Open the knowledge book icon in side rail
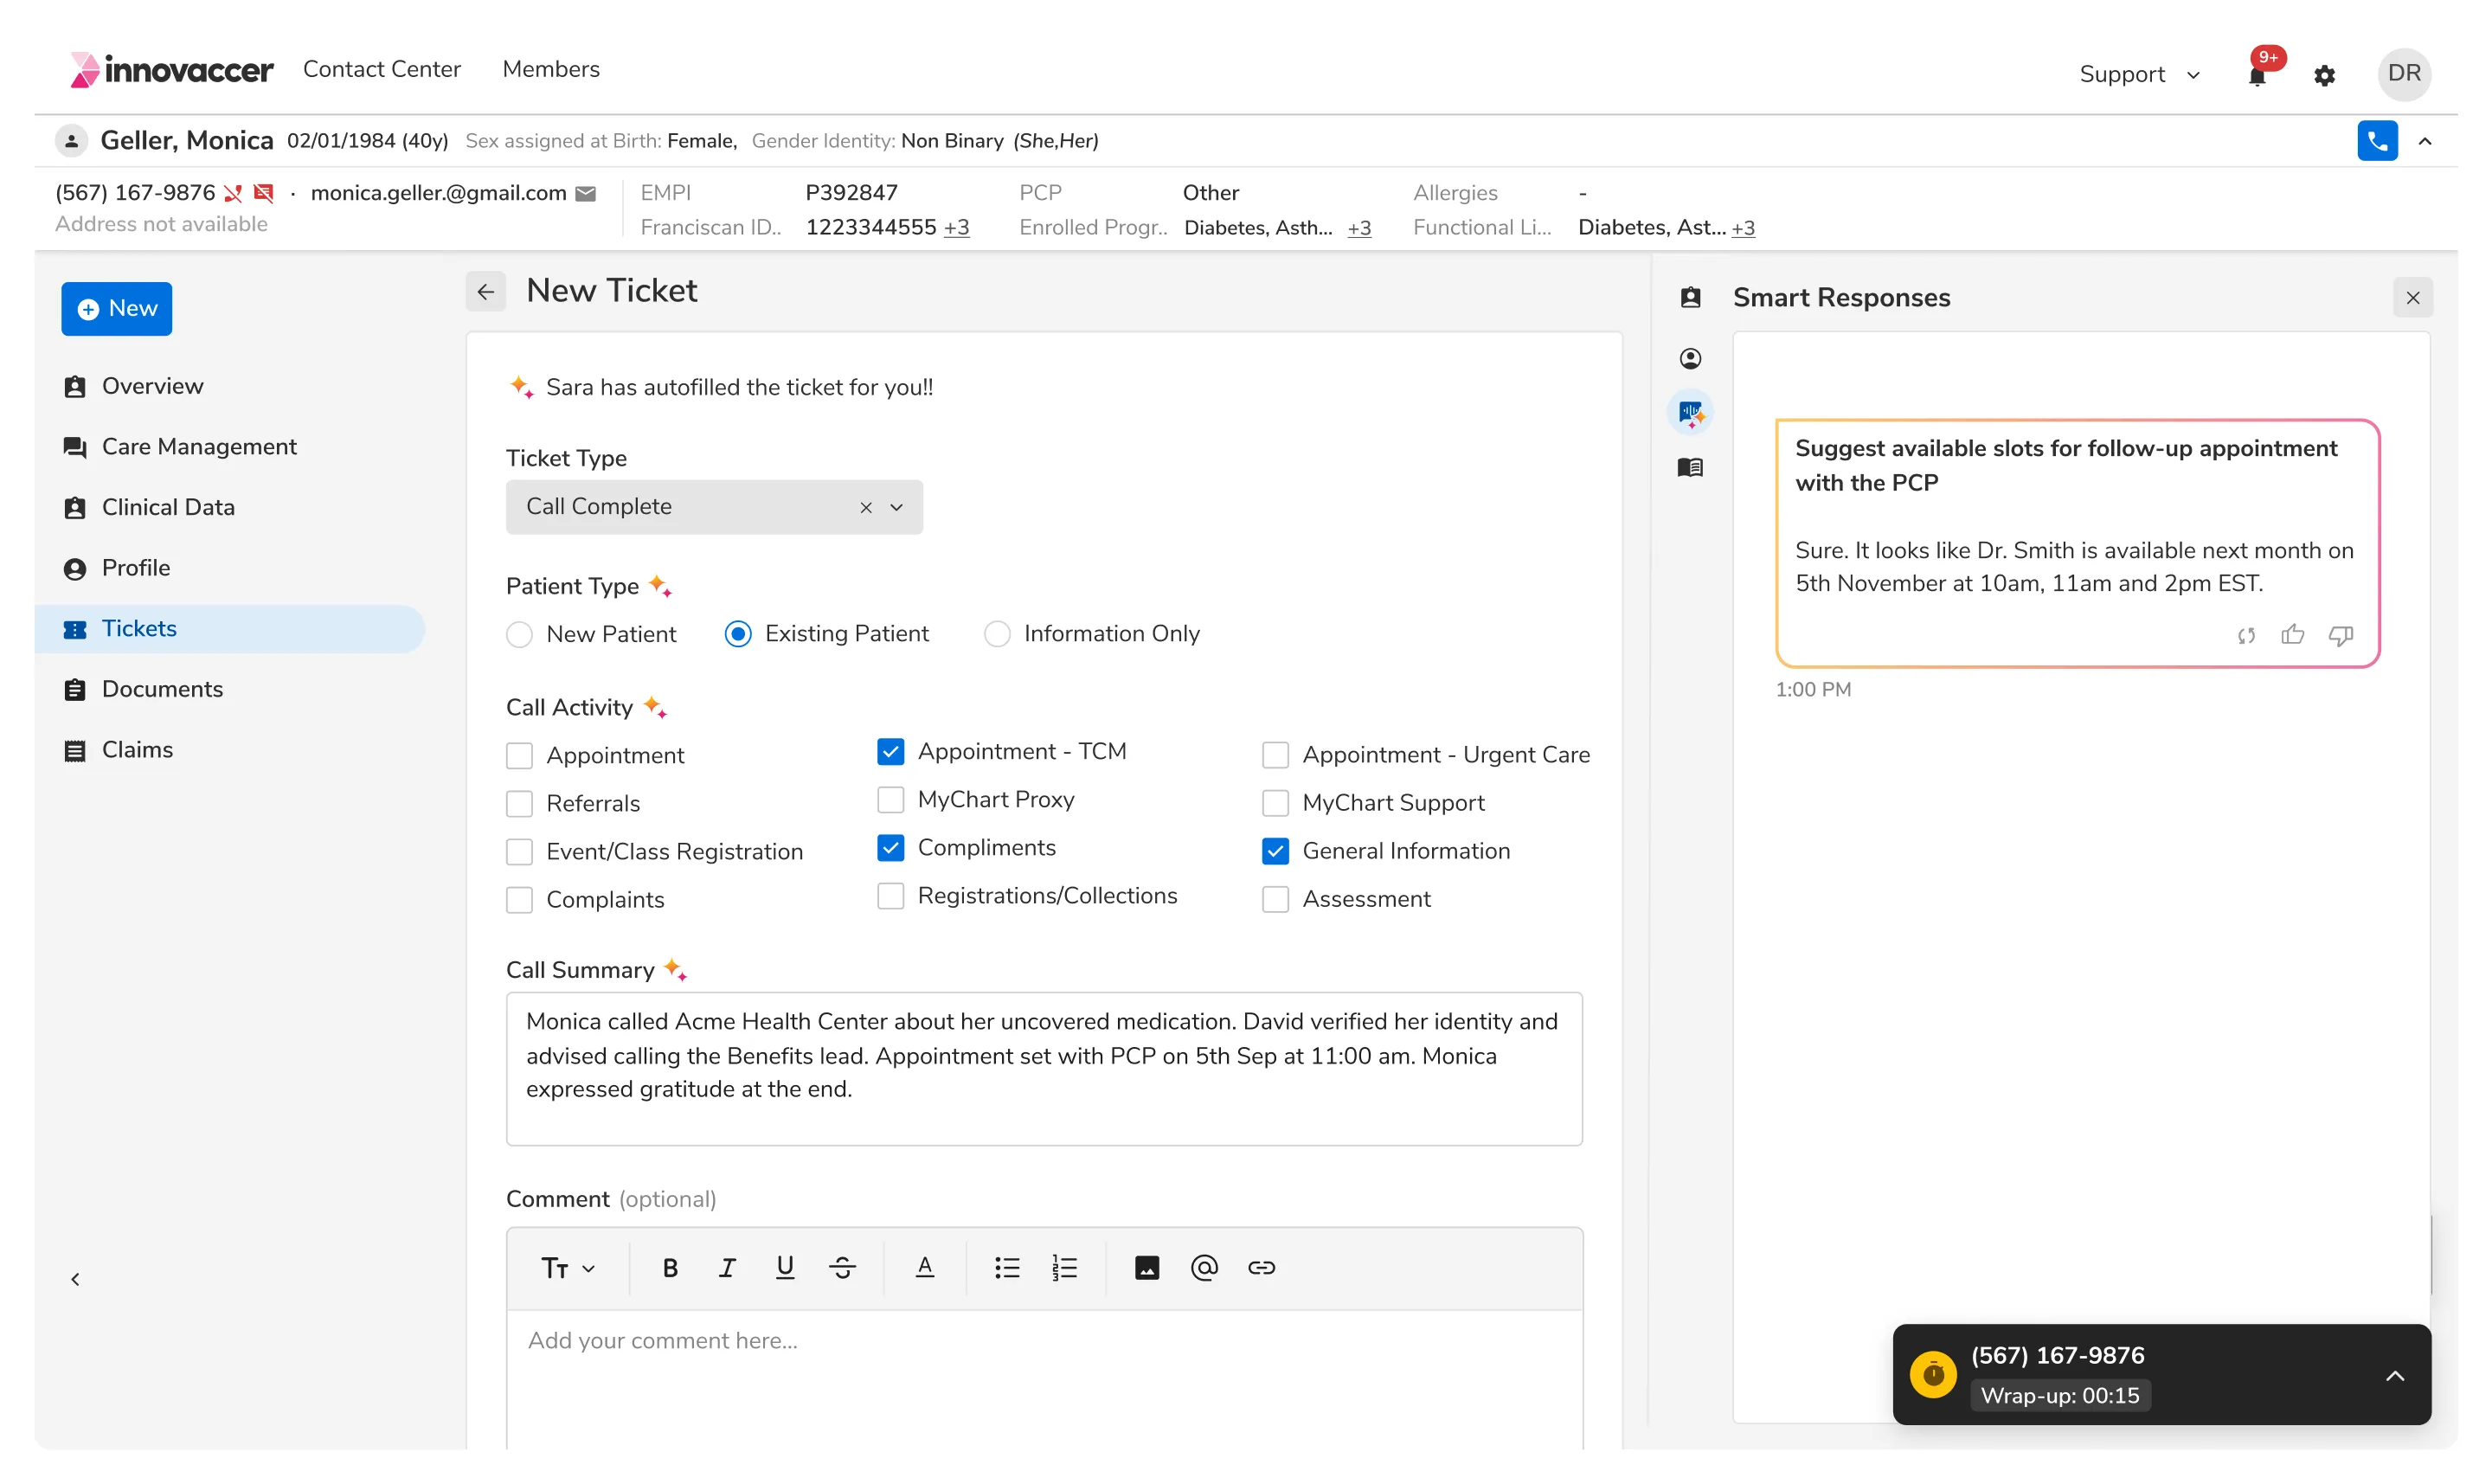This screenshot has width=2492, height=1484. (1690, 467)
